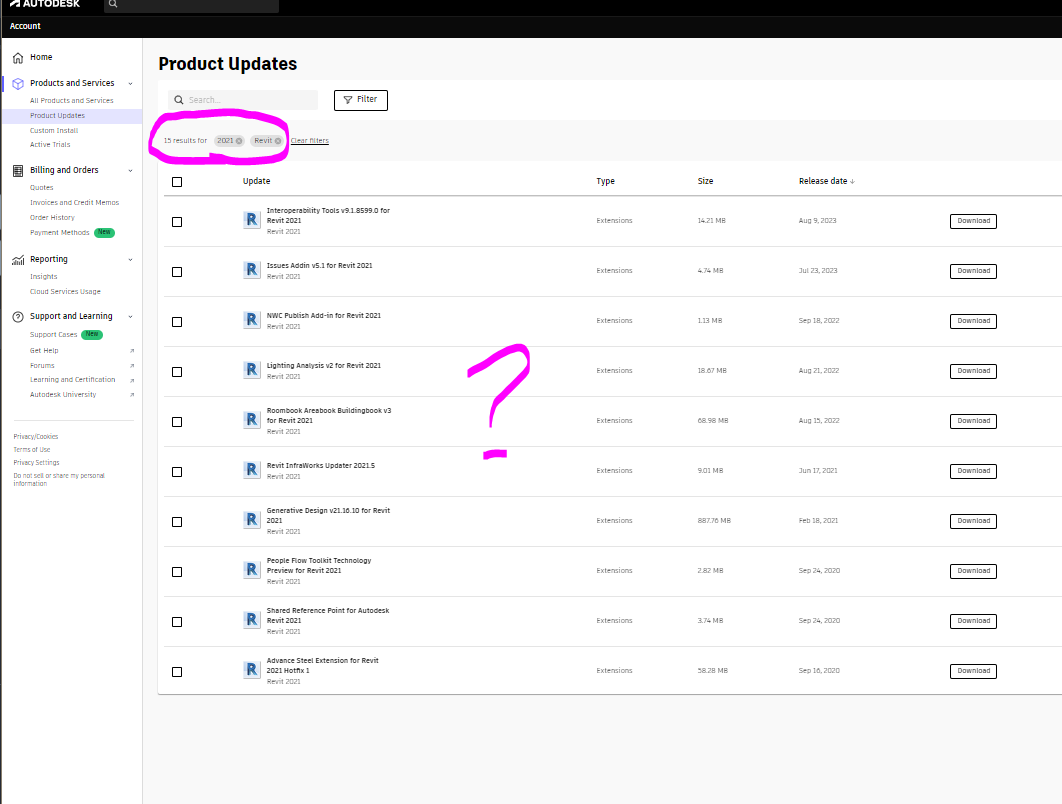Open Support Cases in the sidebar
1062x804 pixels.
click(54, 335)
